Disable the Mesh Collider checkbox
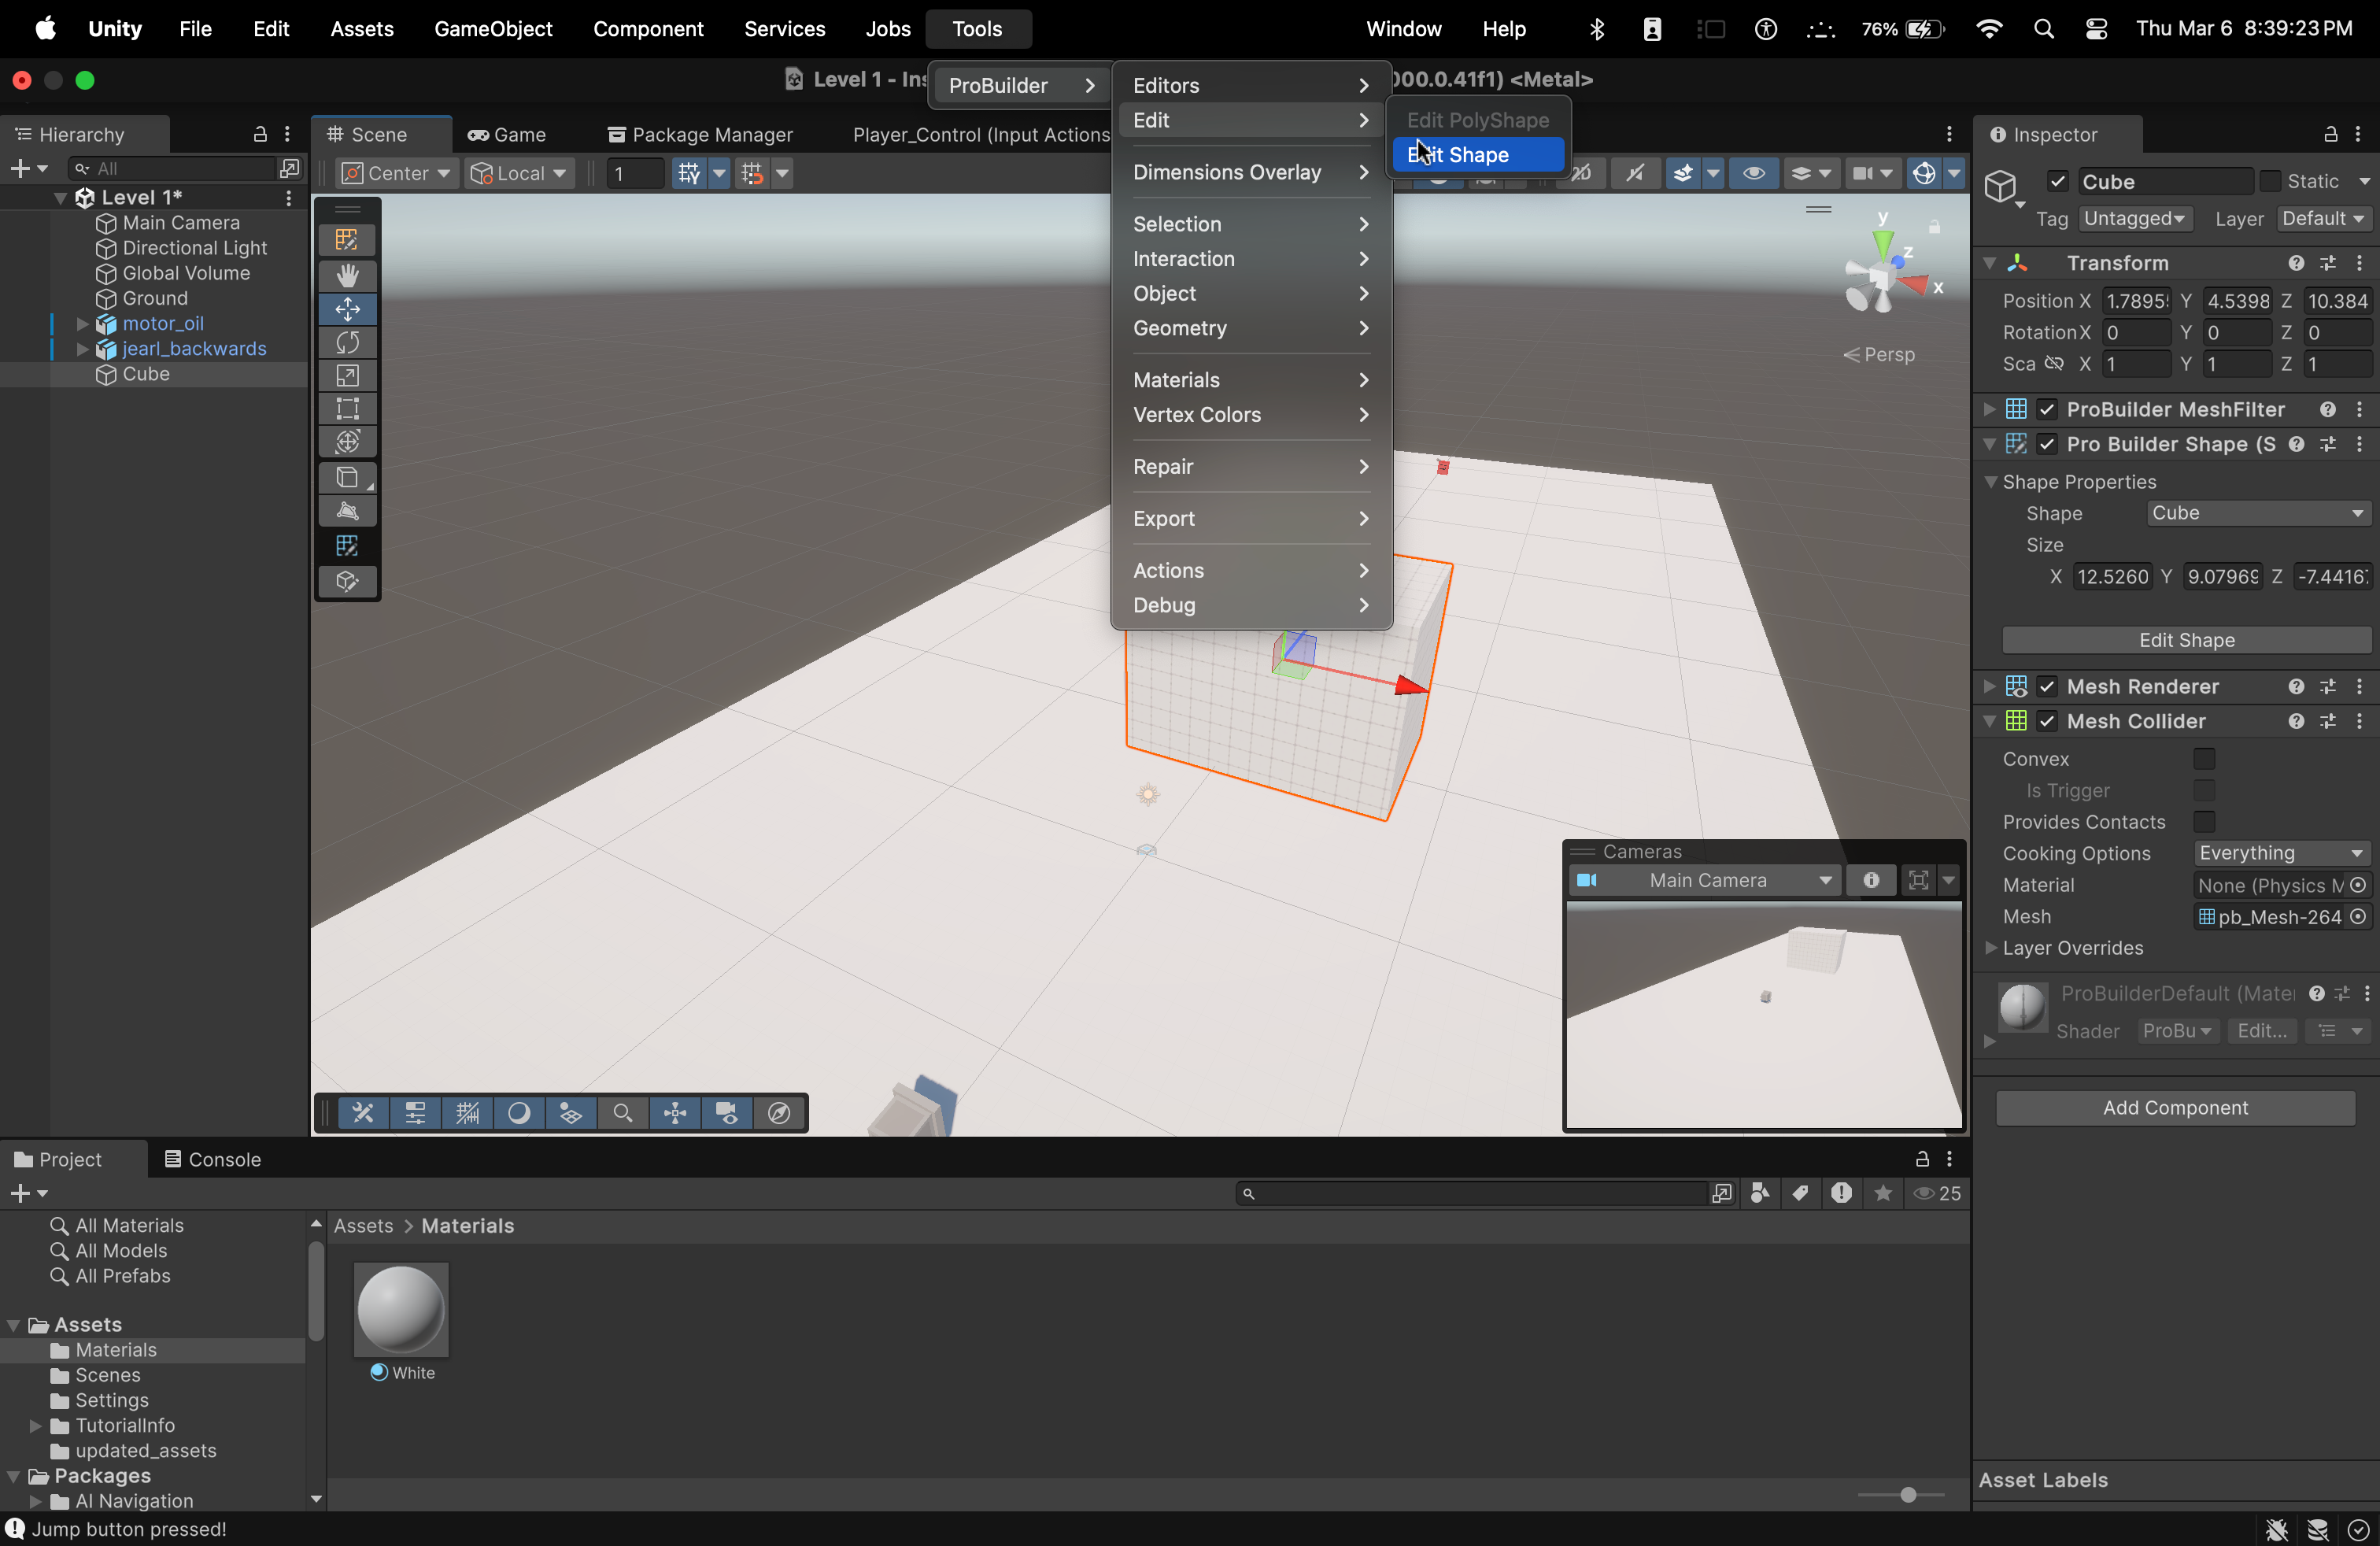The height and width of the screenshot is (1546, 2380). pyautogui.click(x=2047, y=721)
